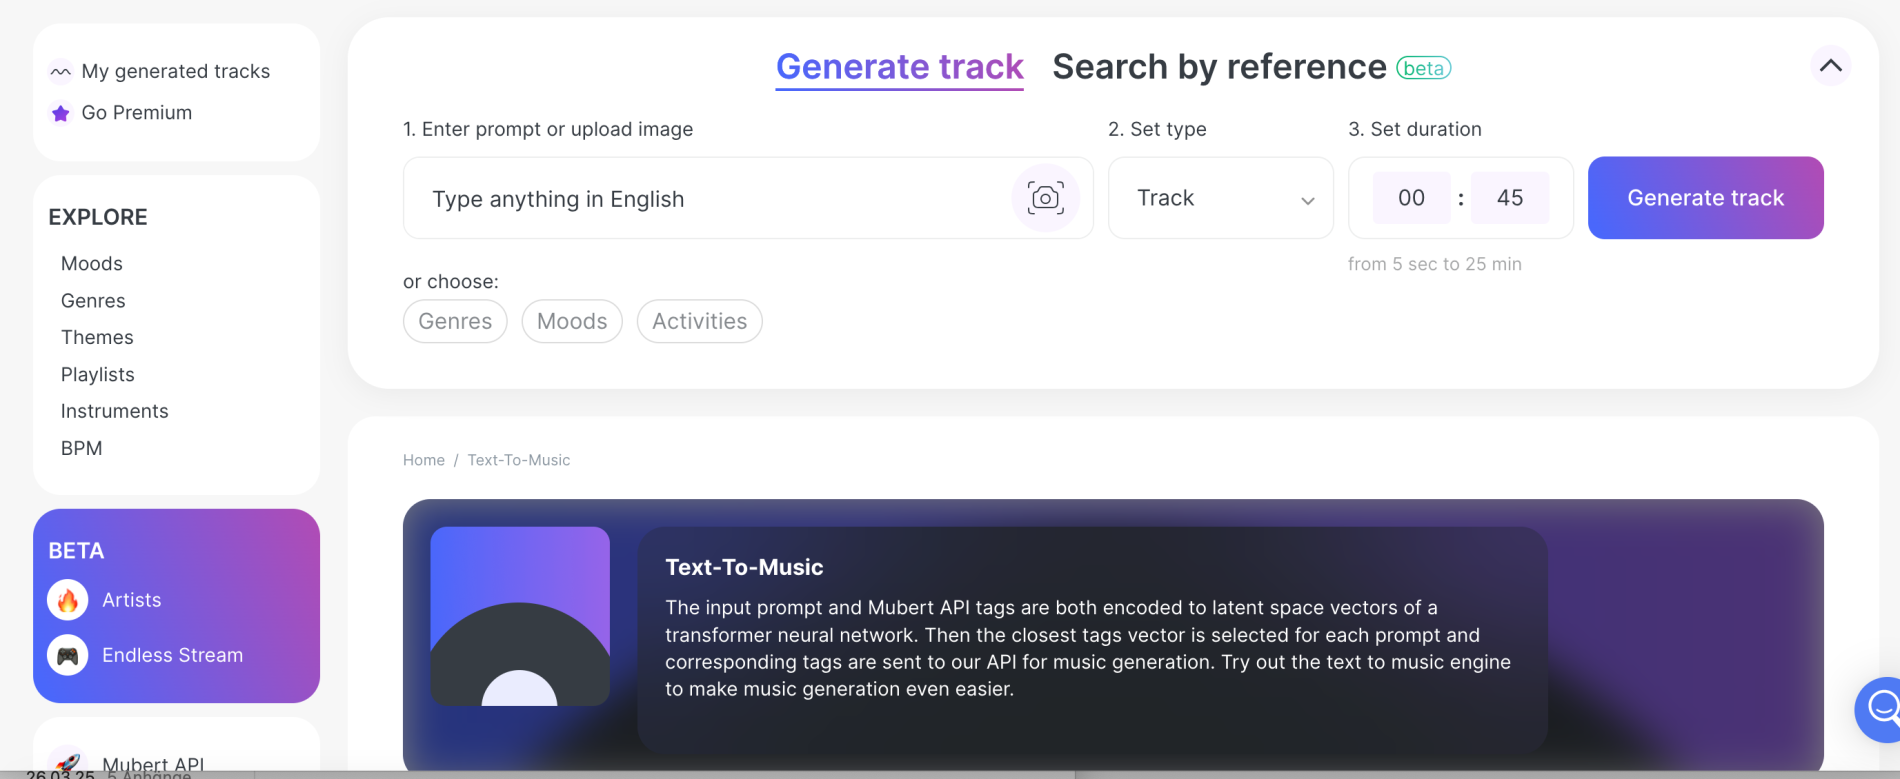Click the Text-To-Music vinyl thumbnail

click(x=520, y=616)
